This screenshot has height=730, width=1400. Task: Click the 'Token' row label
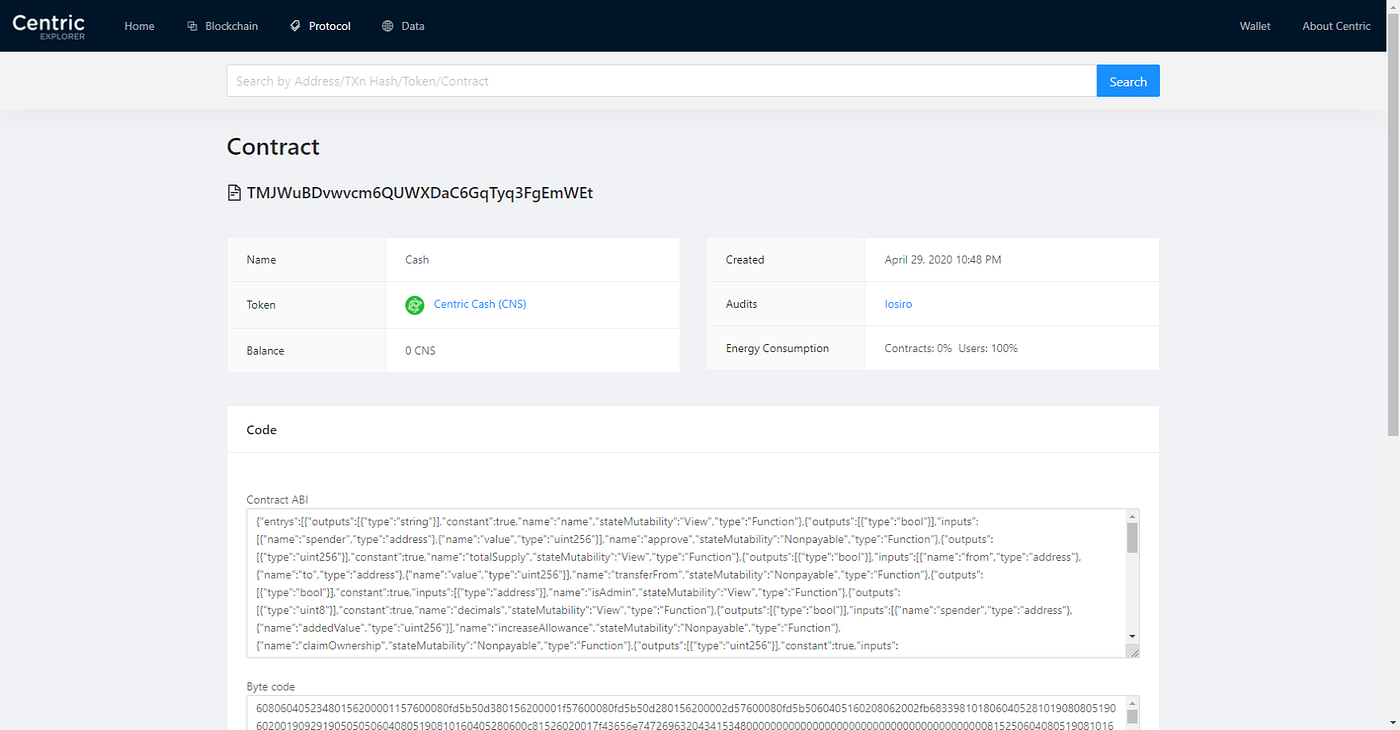click(x=261, y=305)
